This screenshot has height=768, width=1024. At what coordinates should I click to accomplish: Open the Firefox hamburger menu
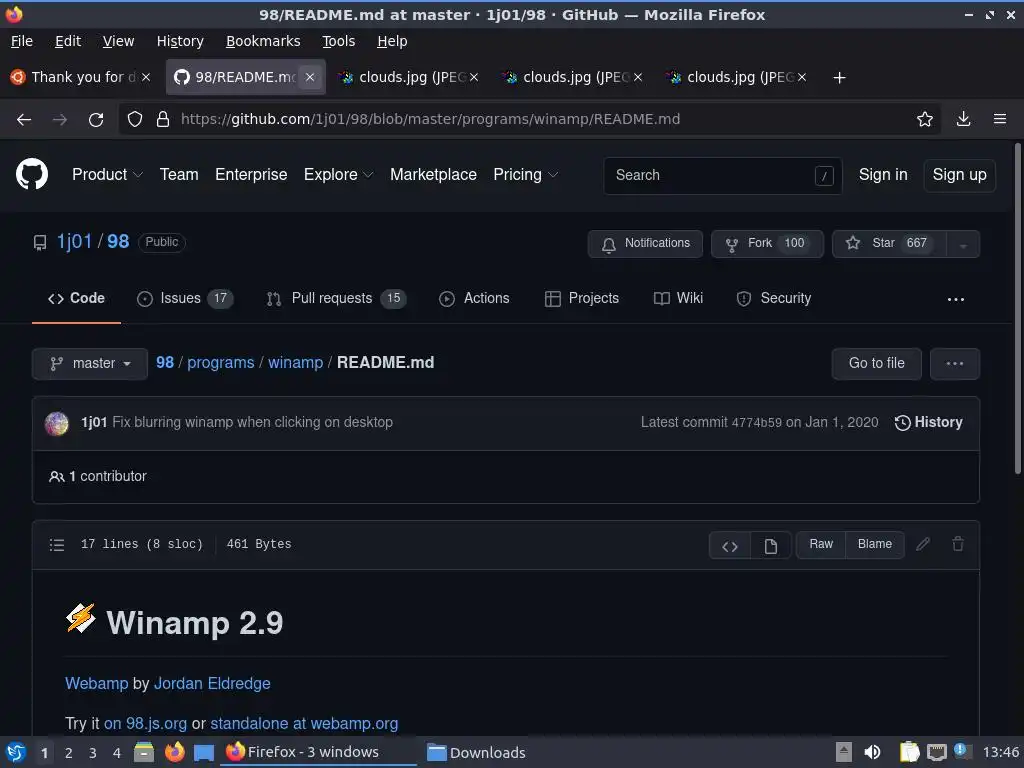coord(1000,119)
